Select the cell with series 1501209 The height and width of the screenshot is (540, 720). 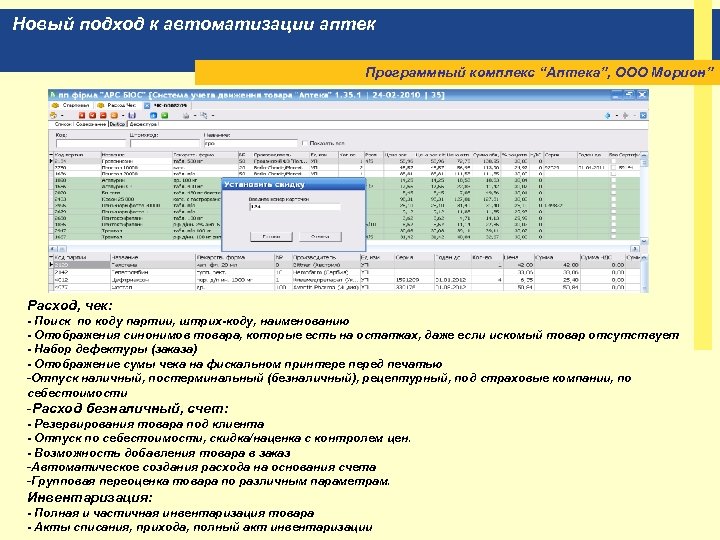(414, 280)
